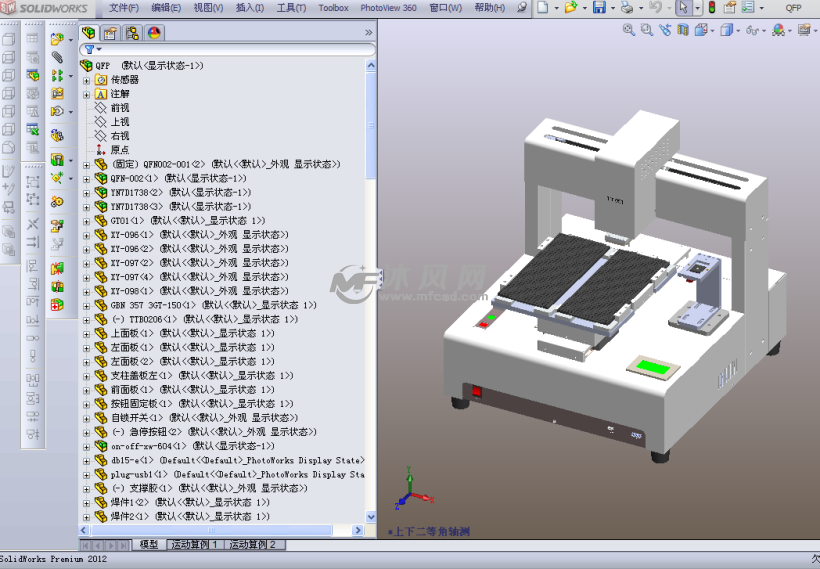This screenshot has width=820, height=569.
Task: Open the Toolbox menu
Action: (x=333, y=8)
